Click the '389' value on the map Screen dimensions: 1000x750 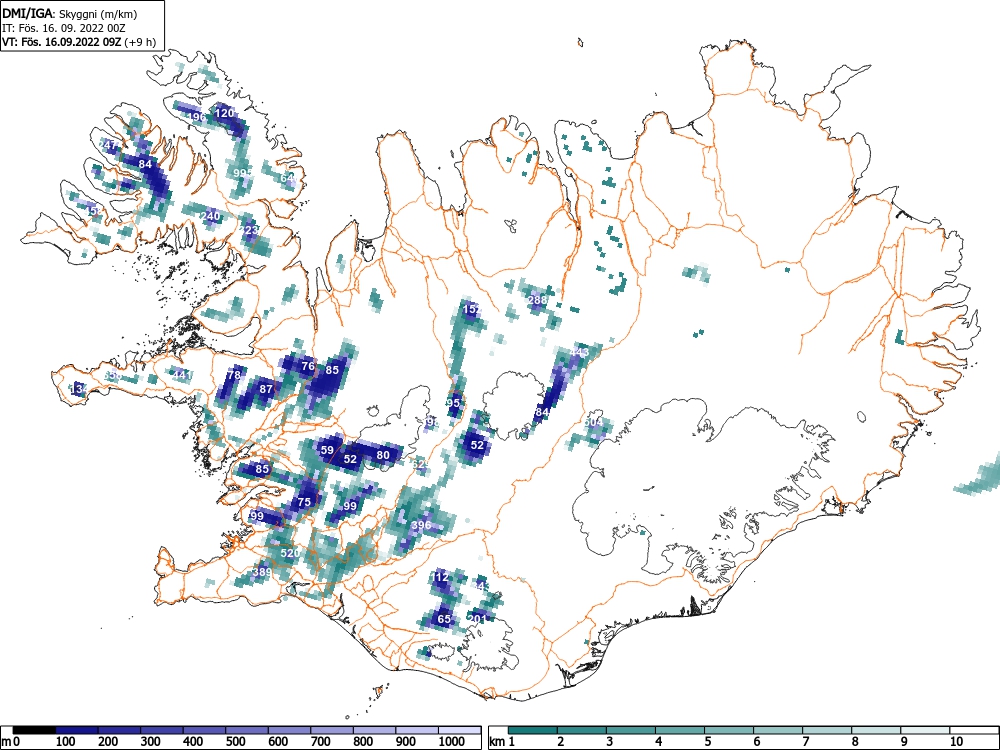coord(262,572)
